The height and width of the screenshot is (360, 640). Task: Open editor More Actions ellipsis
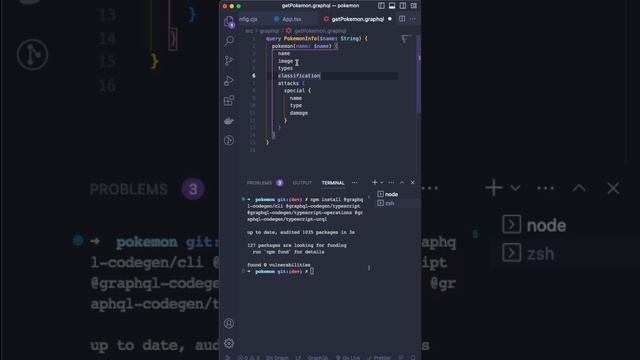point(413,19)
